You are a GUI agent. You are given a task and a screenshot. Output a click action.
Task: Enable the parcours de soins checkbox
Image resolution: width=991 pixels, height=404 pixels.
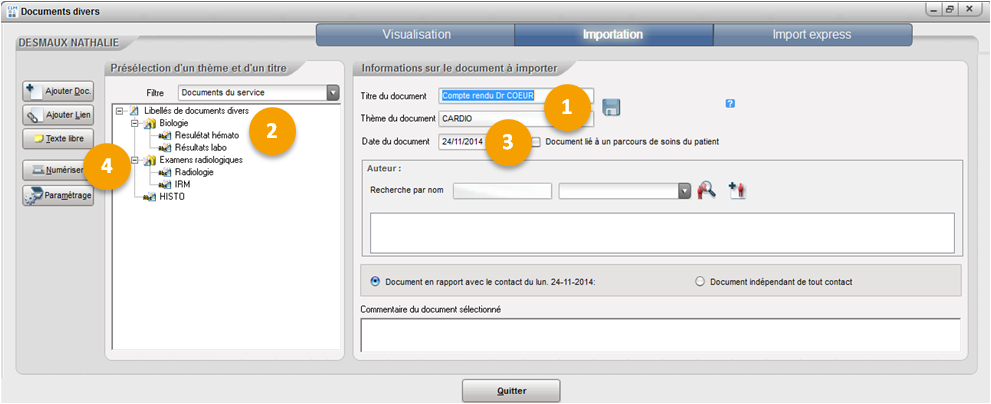(537, 142)
